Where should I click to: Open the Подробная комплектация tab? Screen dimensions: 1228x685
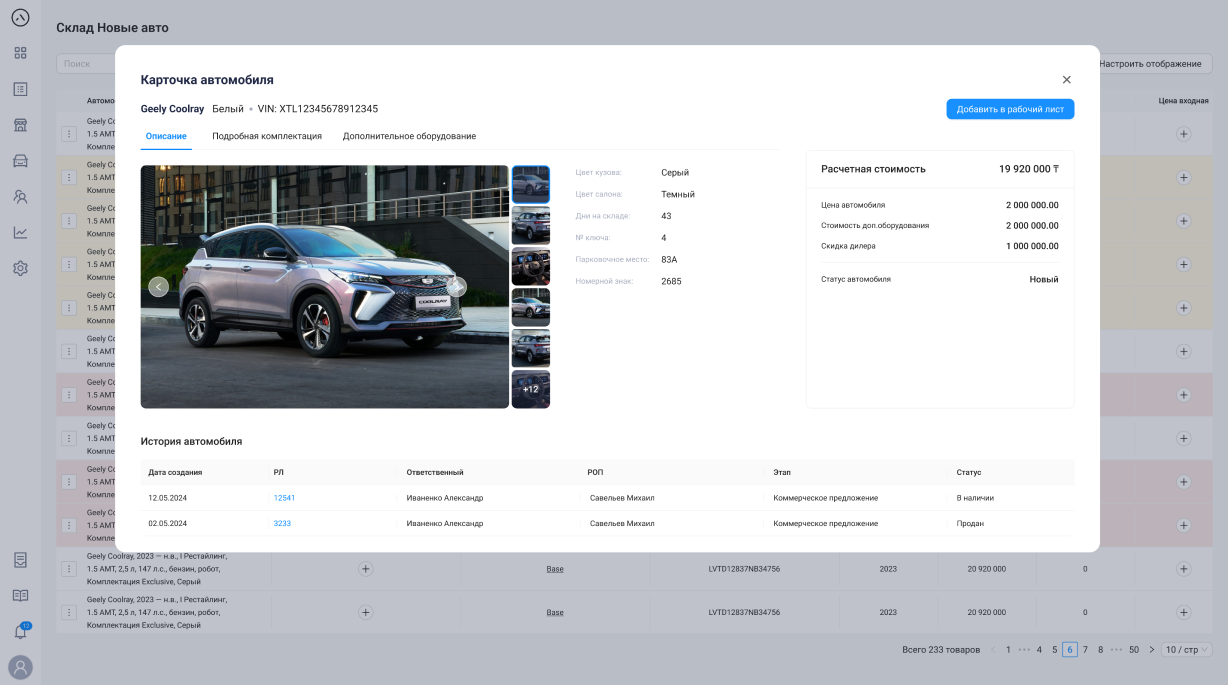(x=267, y=136)
